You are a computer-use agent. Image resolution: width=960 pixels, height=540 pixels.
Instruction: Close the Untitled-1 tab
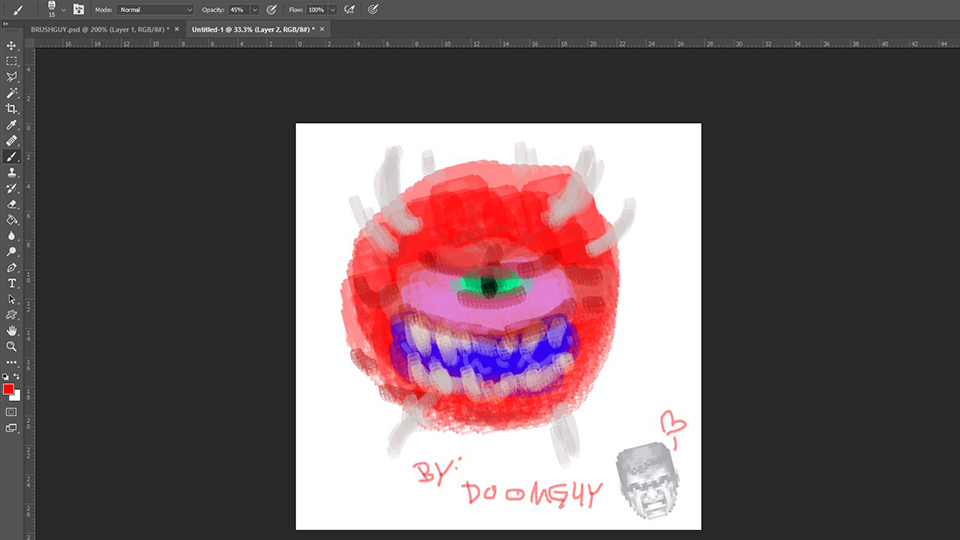point(322,29)
